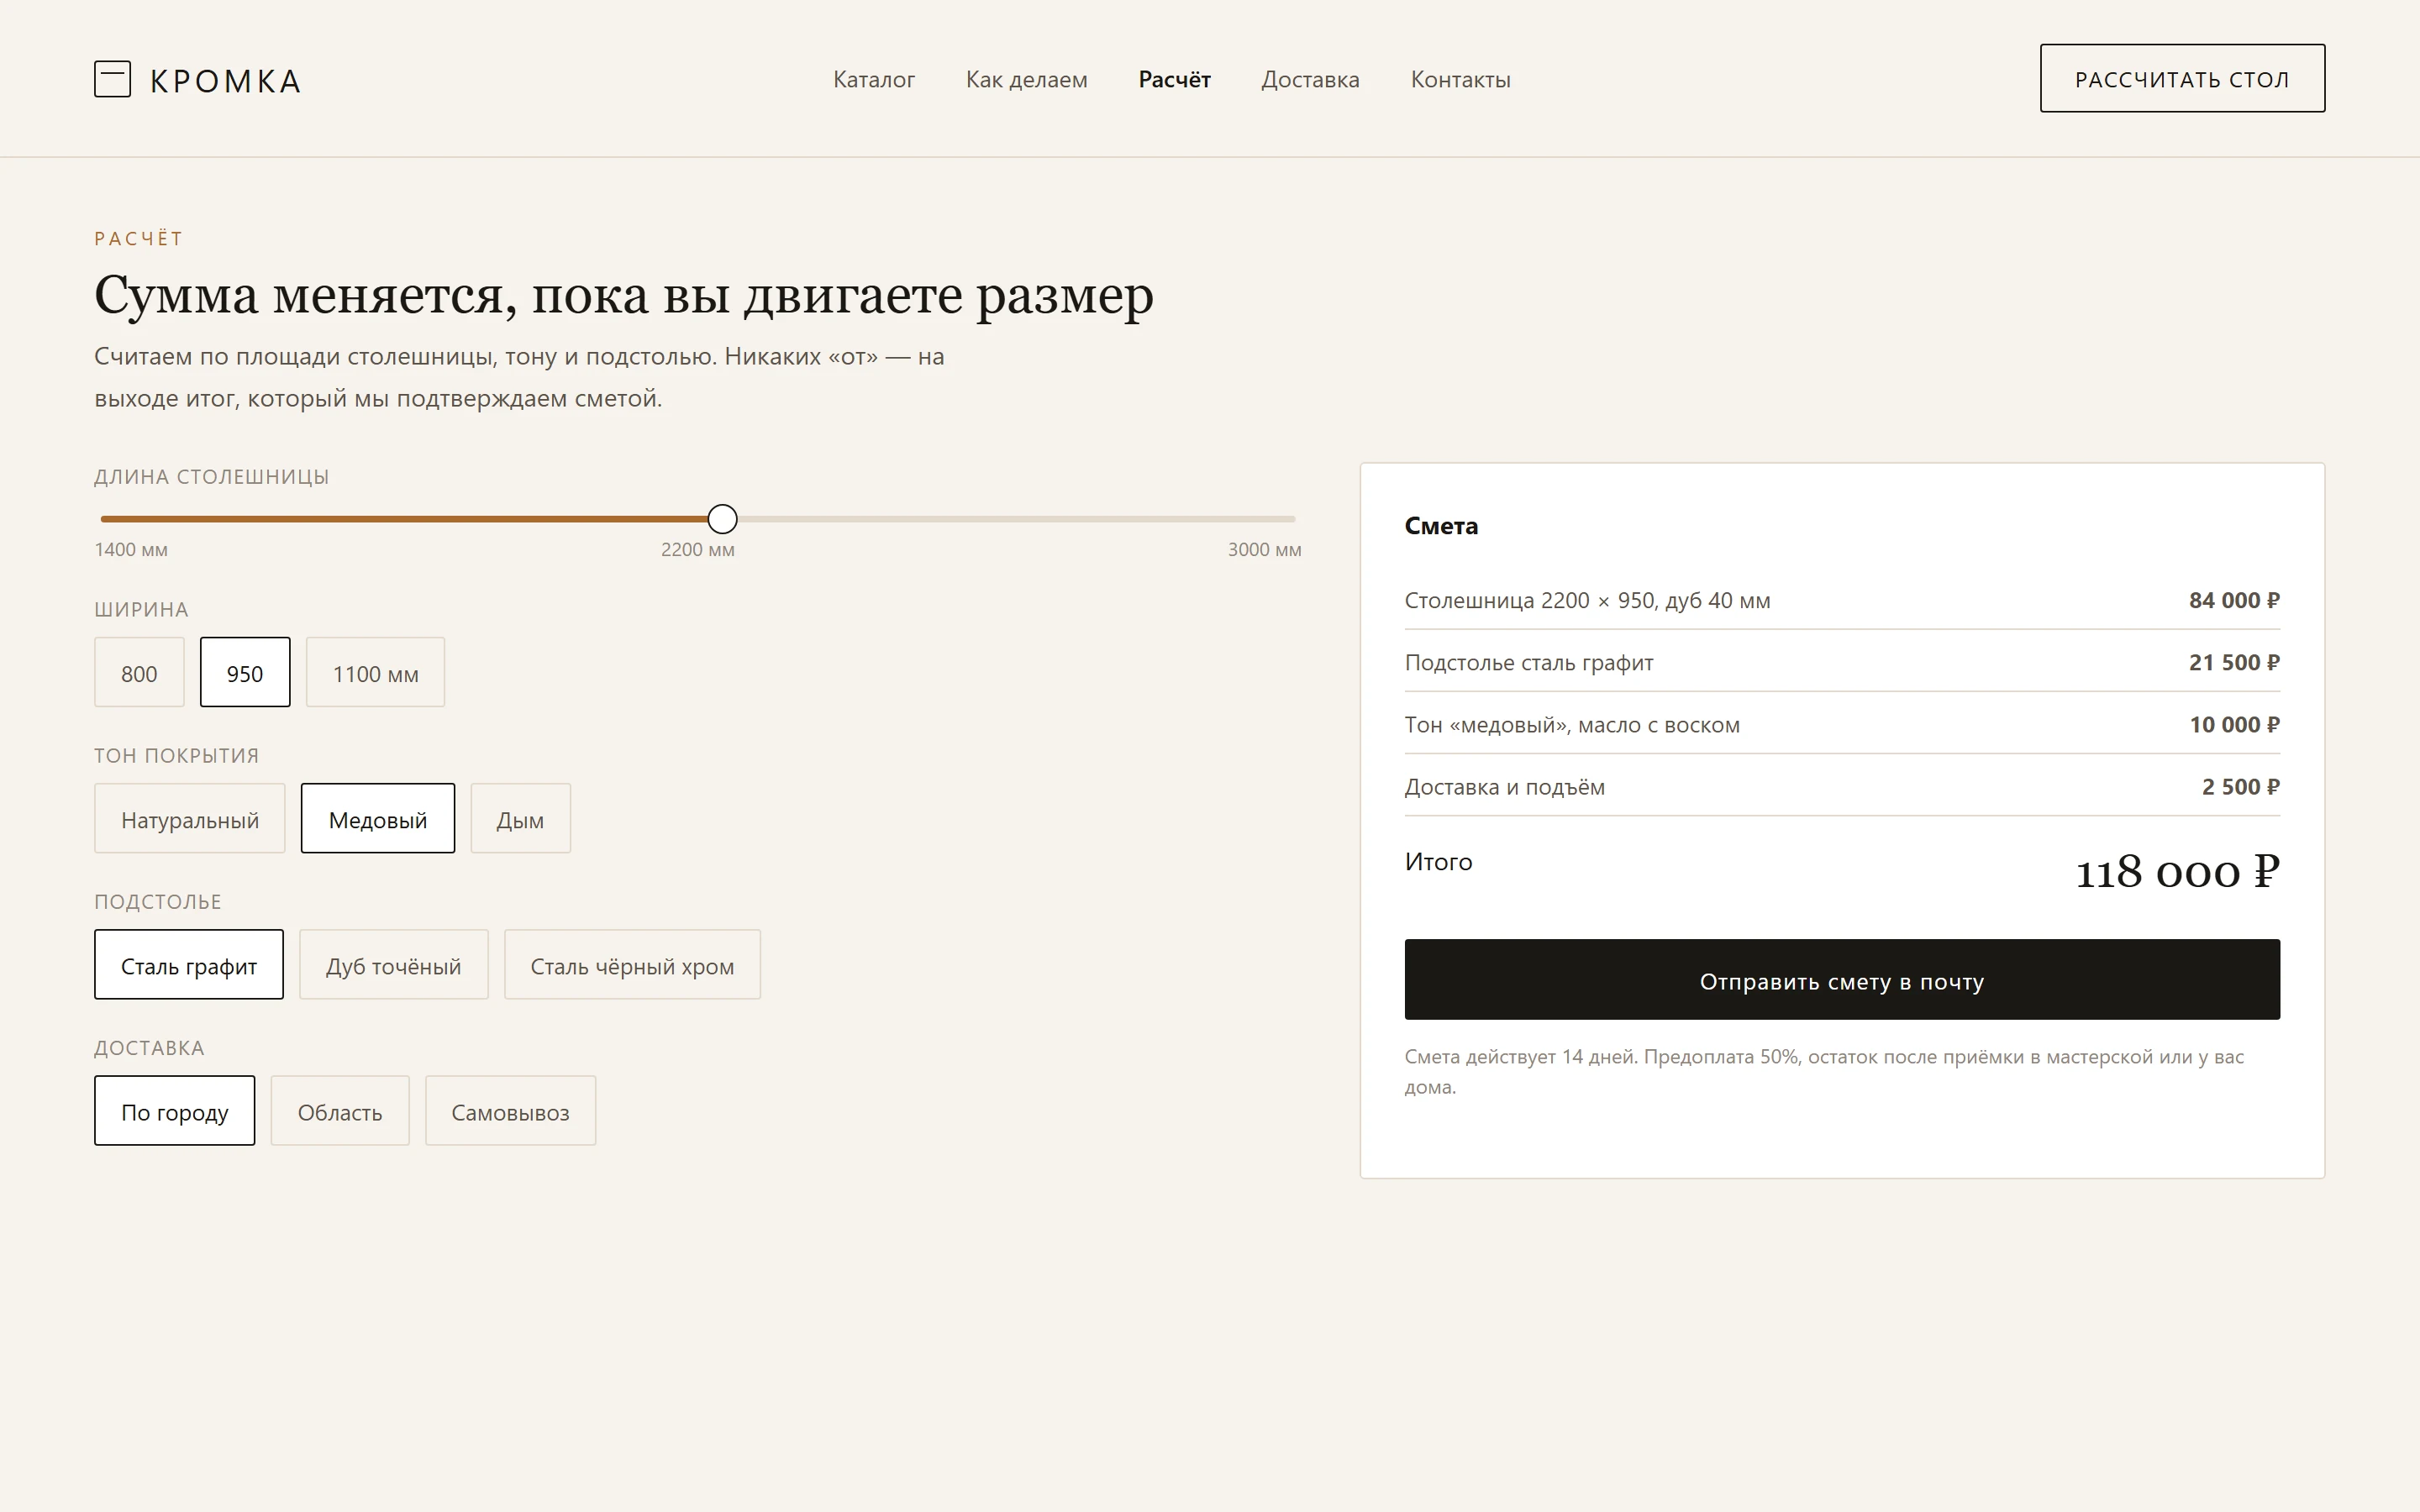Click the 3000 мм slider label
This screenshot has height=1512, width=2420.
(x=1265, y=549)
